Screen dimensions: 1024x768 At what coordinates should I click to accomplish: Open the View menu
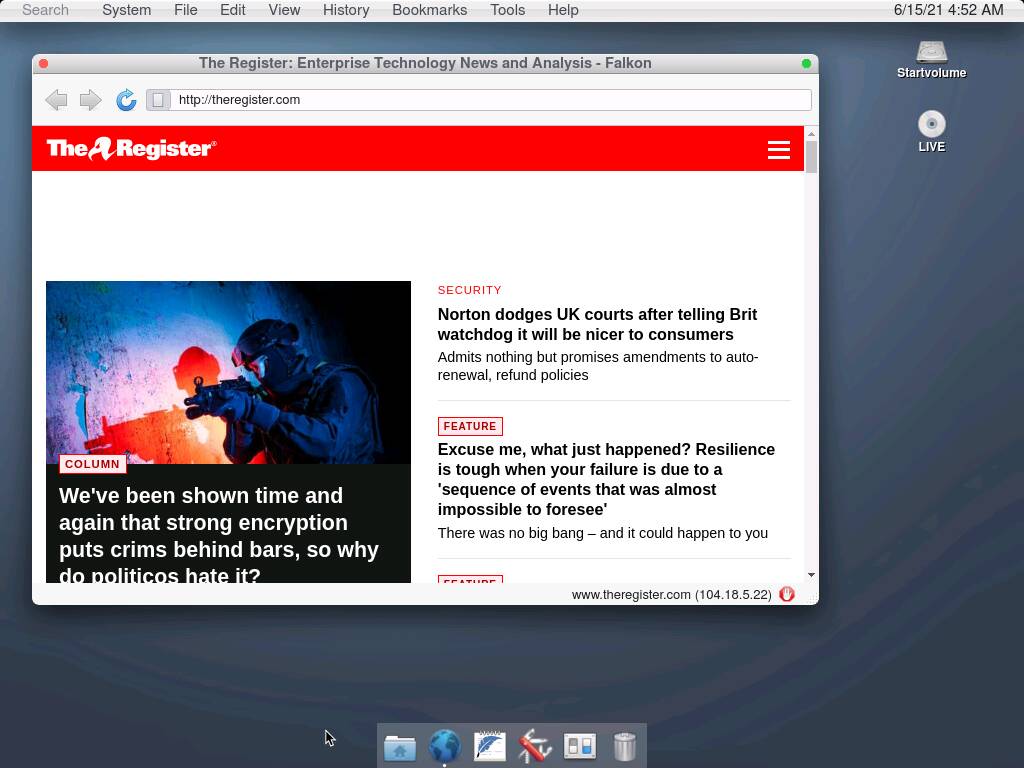284,10
